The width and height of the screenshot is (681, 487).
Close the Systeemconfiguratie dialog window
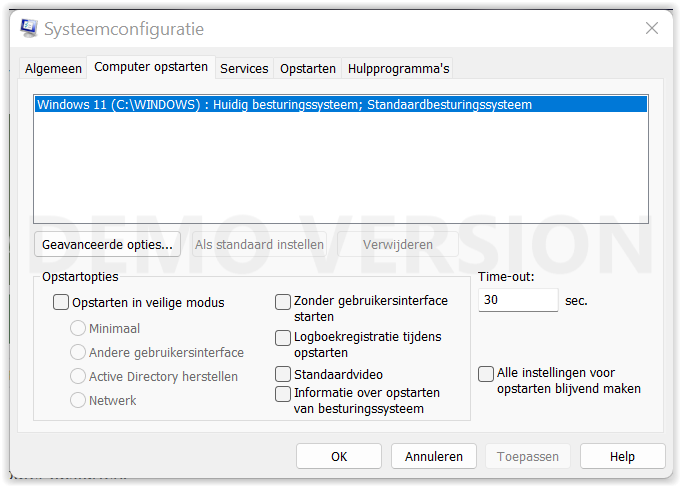point(651,29)
